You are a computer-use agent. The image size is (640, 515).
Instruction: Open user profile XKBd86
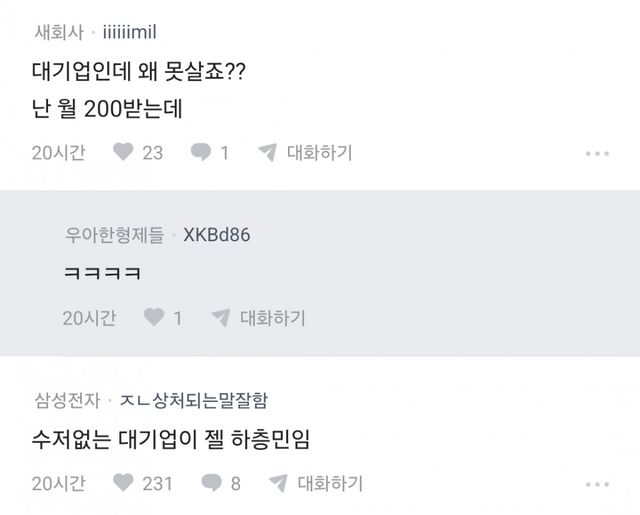coord(217,235)
